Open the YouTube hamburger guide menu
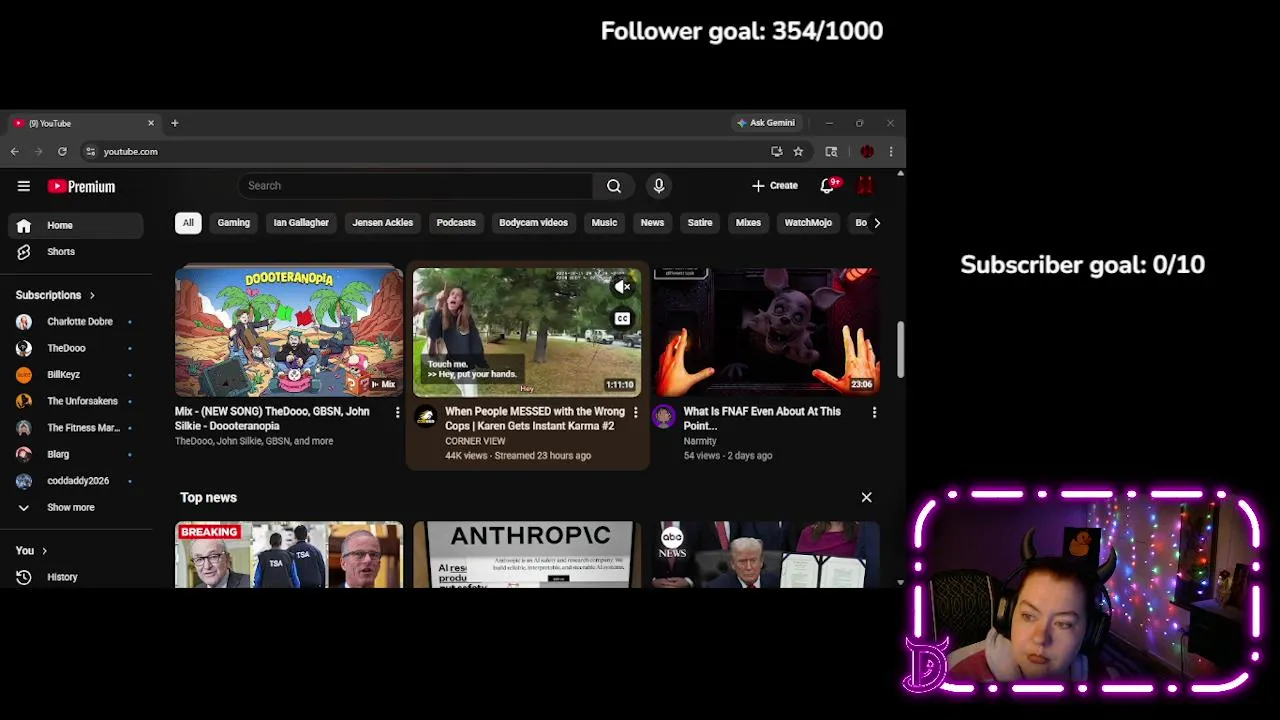Screen dimensions: 1280x720 point(24,186)
